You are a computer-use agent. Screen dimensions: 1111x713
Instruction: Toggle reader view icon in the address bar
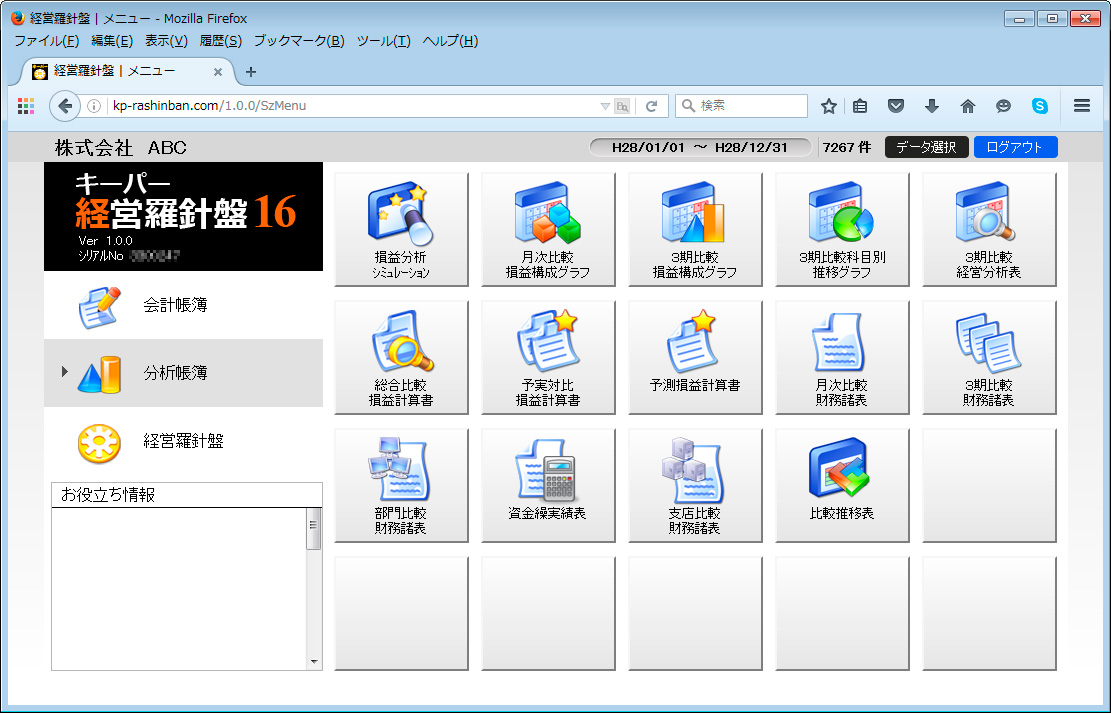click(x=622, y=106)
